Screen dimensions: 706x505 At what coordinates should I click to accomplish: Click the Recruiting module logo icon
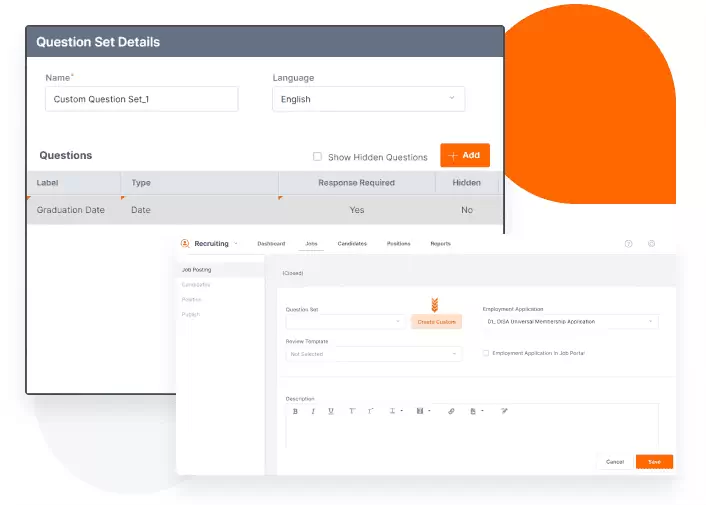185,243
